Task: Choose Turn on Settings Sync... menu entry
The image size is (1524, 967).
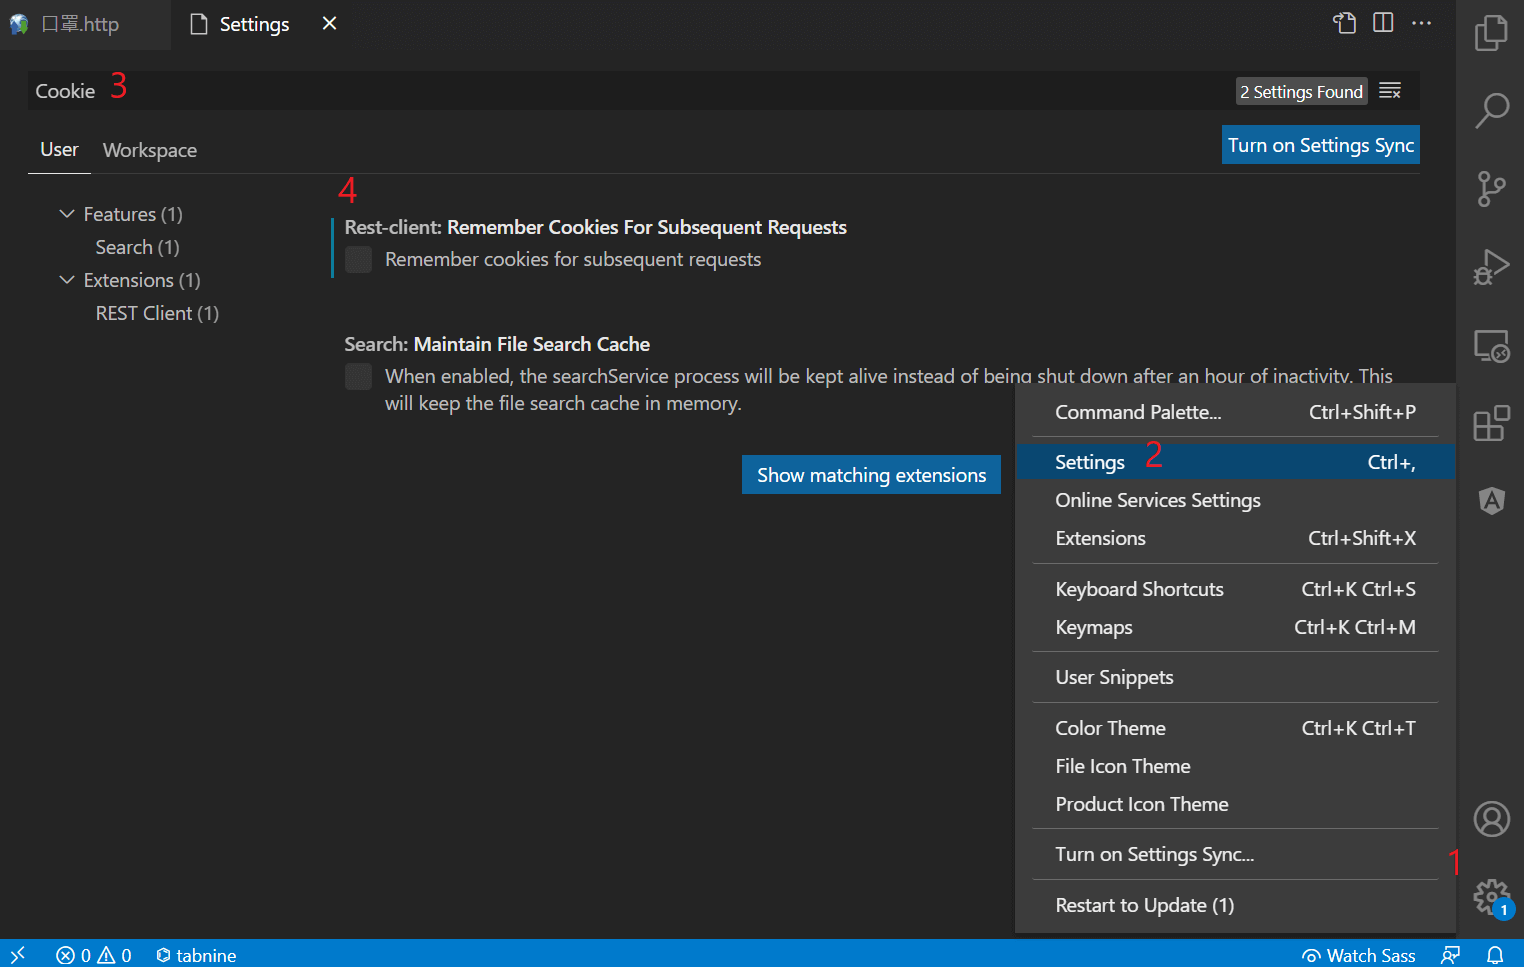Action: tap(1235, 854)
